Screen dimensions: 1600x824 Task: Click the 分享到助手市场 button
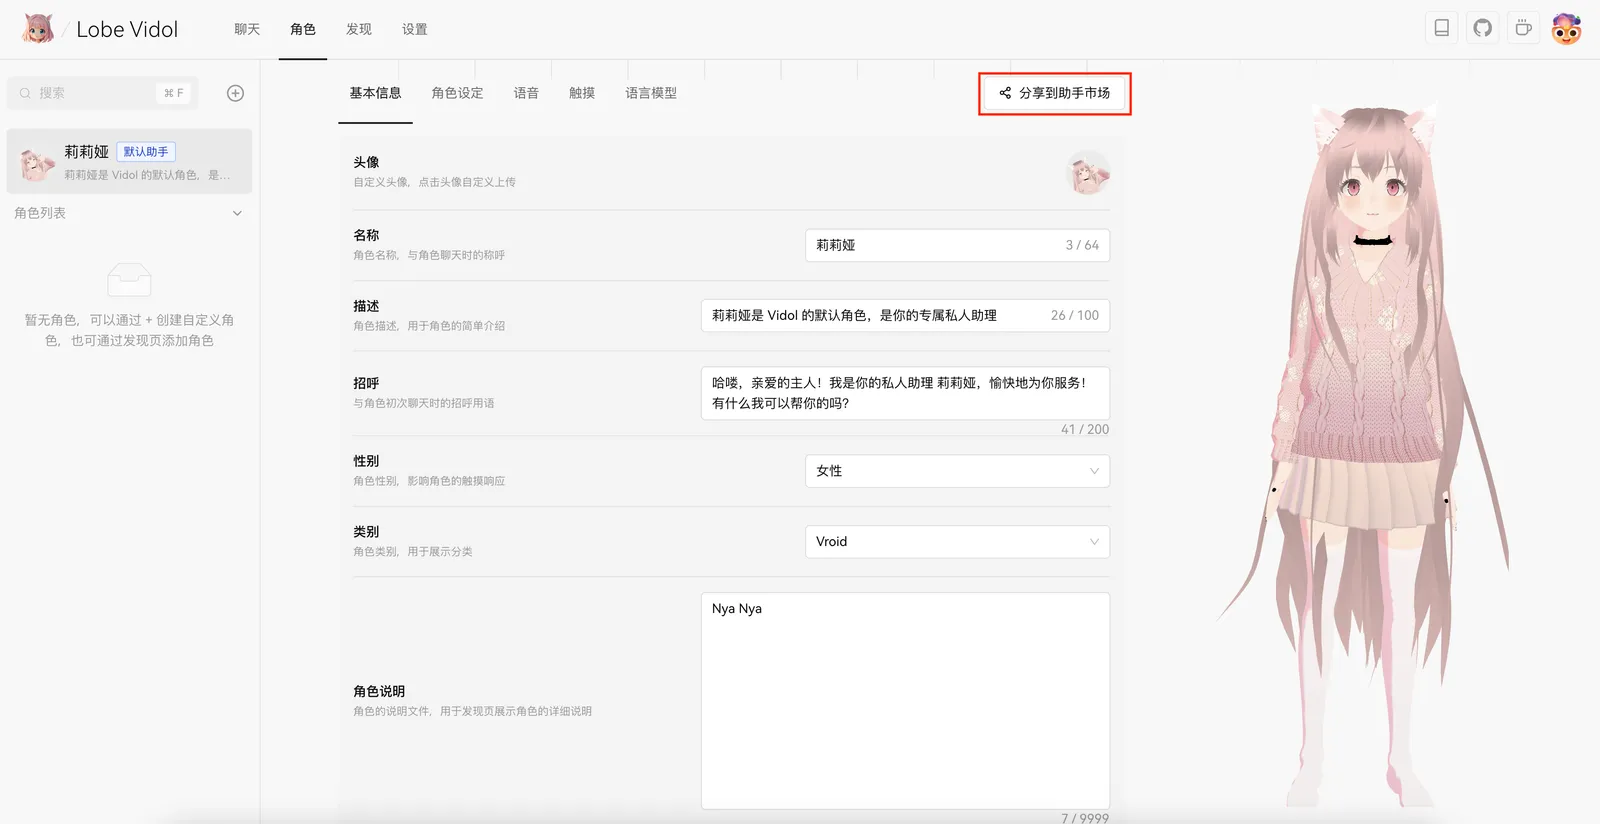(1055, 93)
